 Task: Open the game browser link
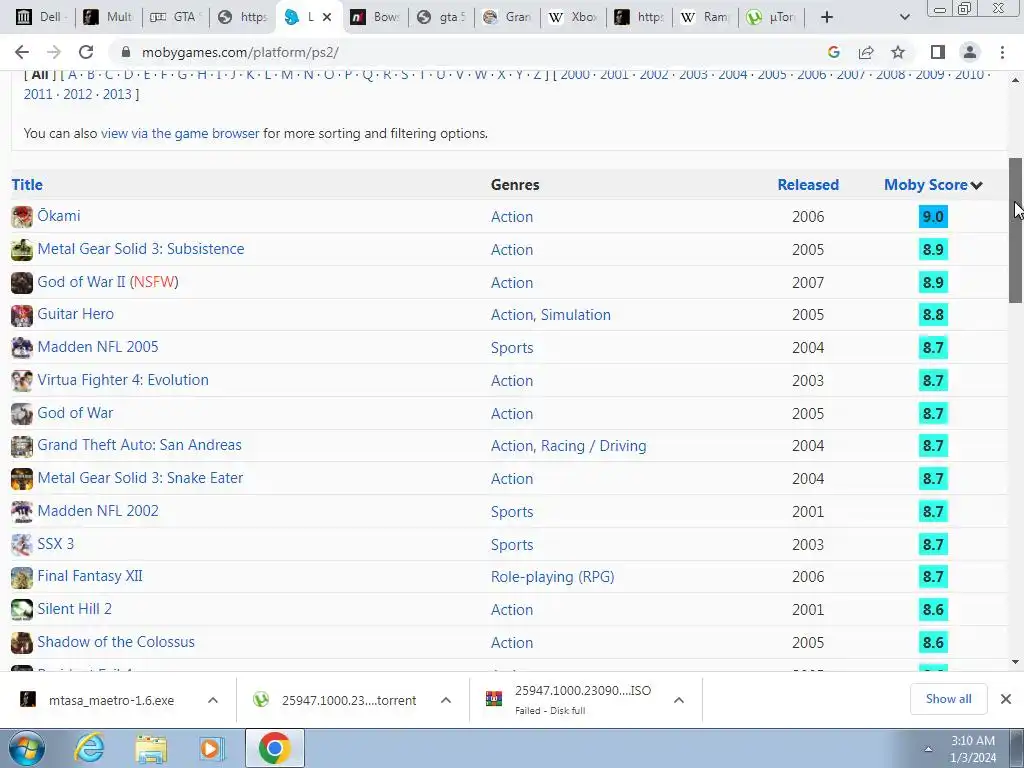click(180, 133)
